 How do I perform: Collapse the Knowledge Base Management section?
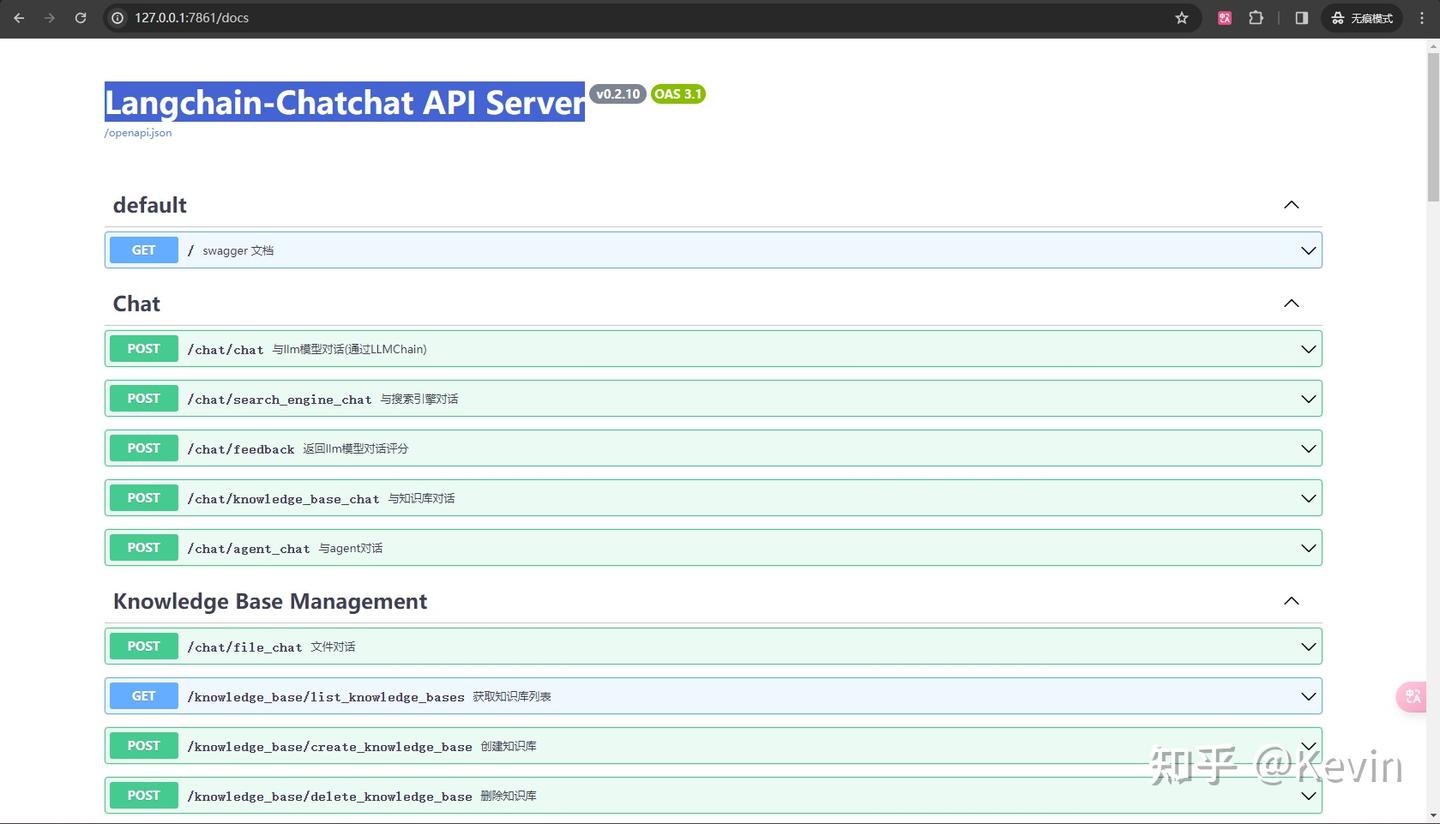pos(1291,601)
